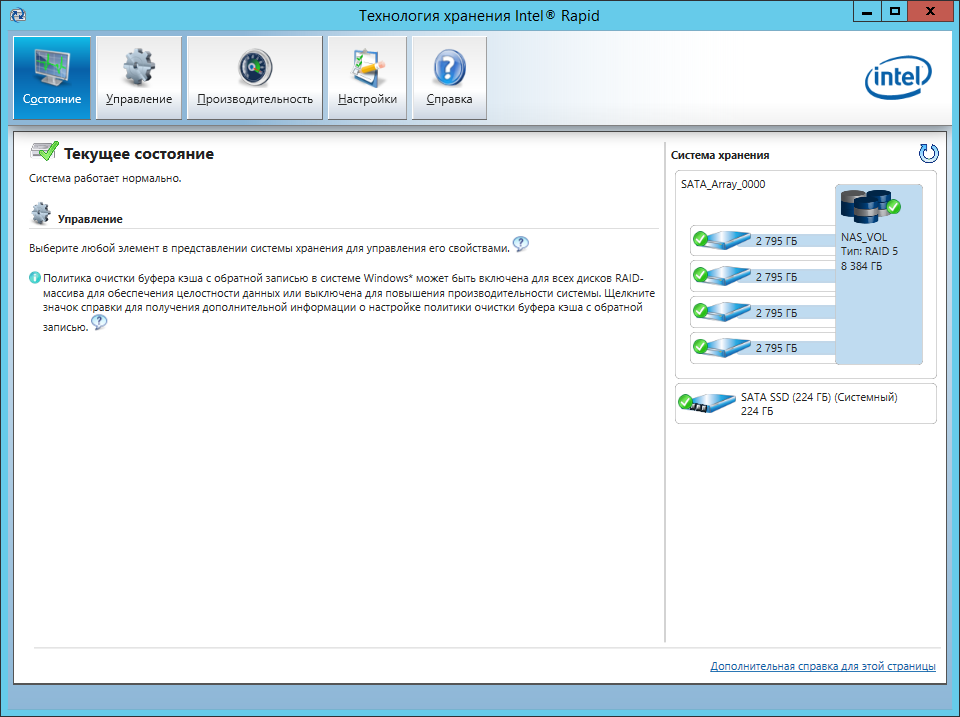Image resolution: width=960 pixels, height=717 pixels.
Task: Select the second 2 795 ГБ array disk
Action: click(x=763, y=277)
